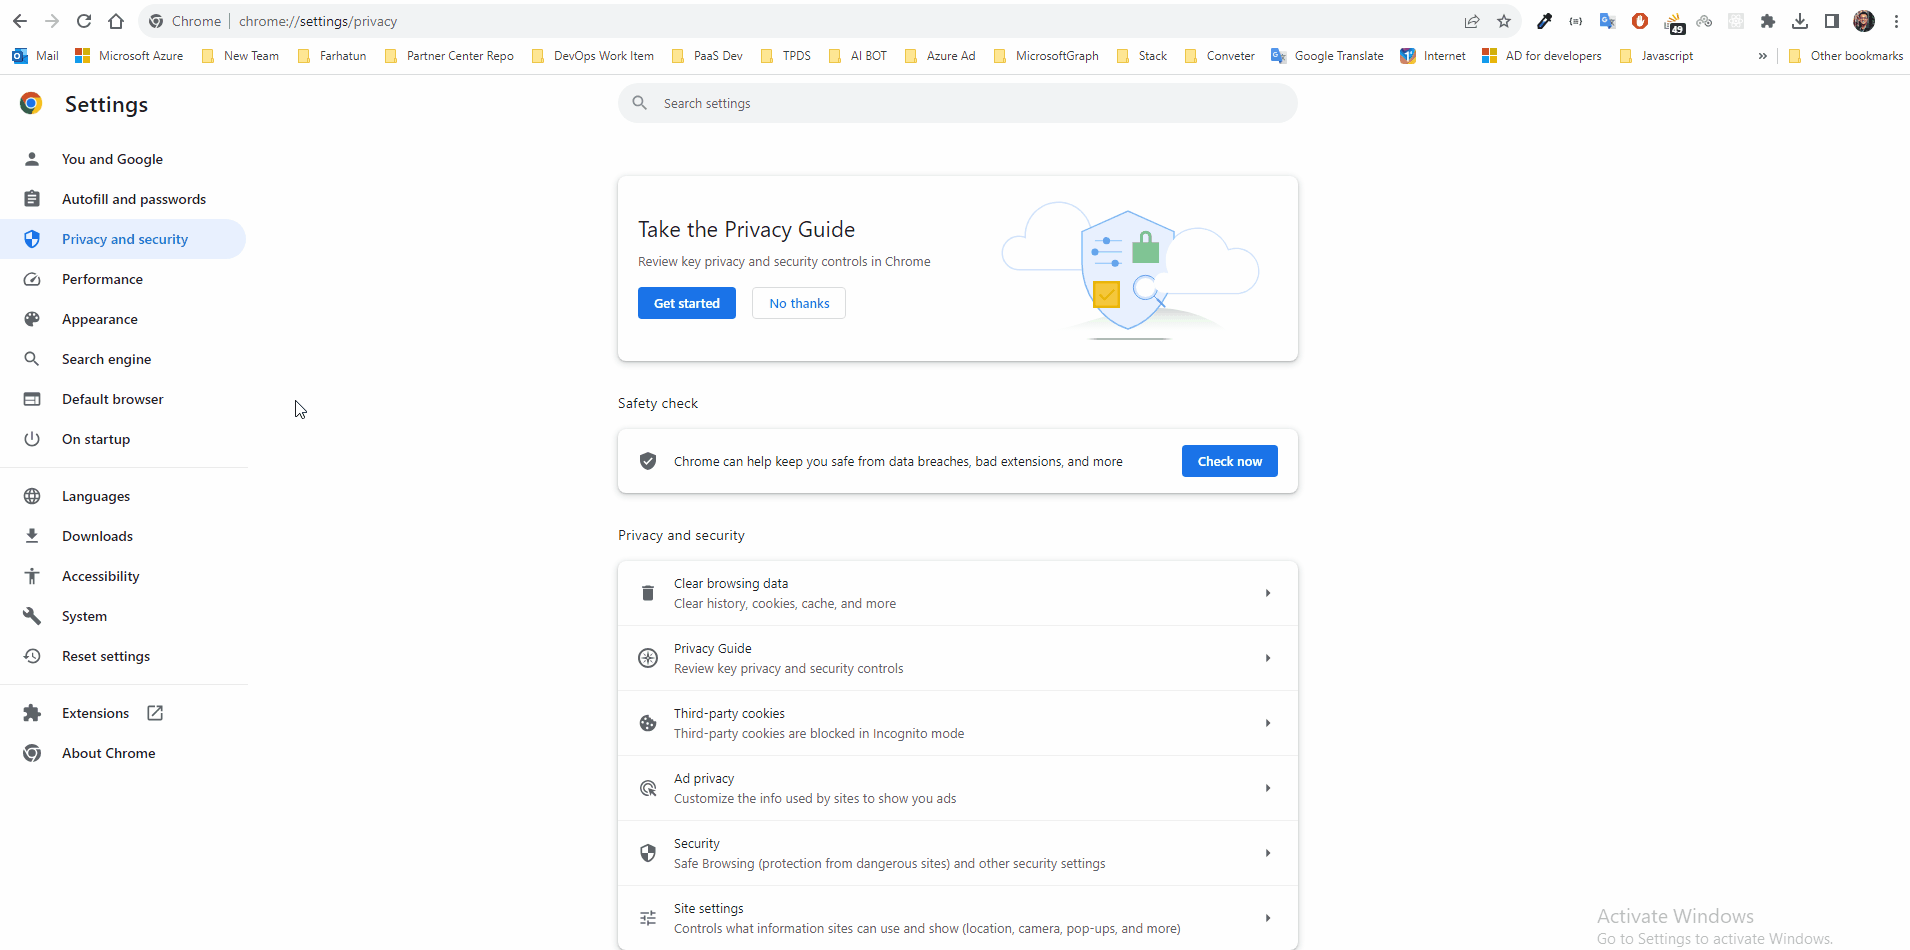Reload the settings page
Image resolution: width=1910 pixels, height=950 pixels.
pyautogui.click(x=84, y=21)
